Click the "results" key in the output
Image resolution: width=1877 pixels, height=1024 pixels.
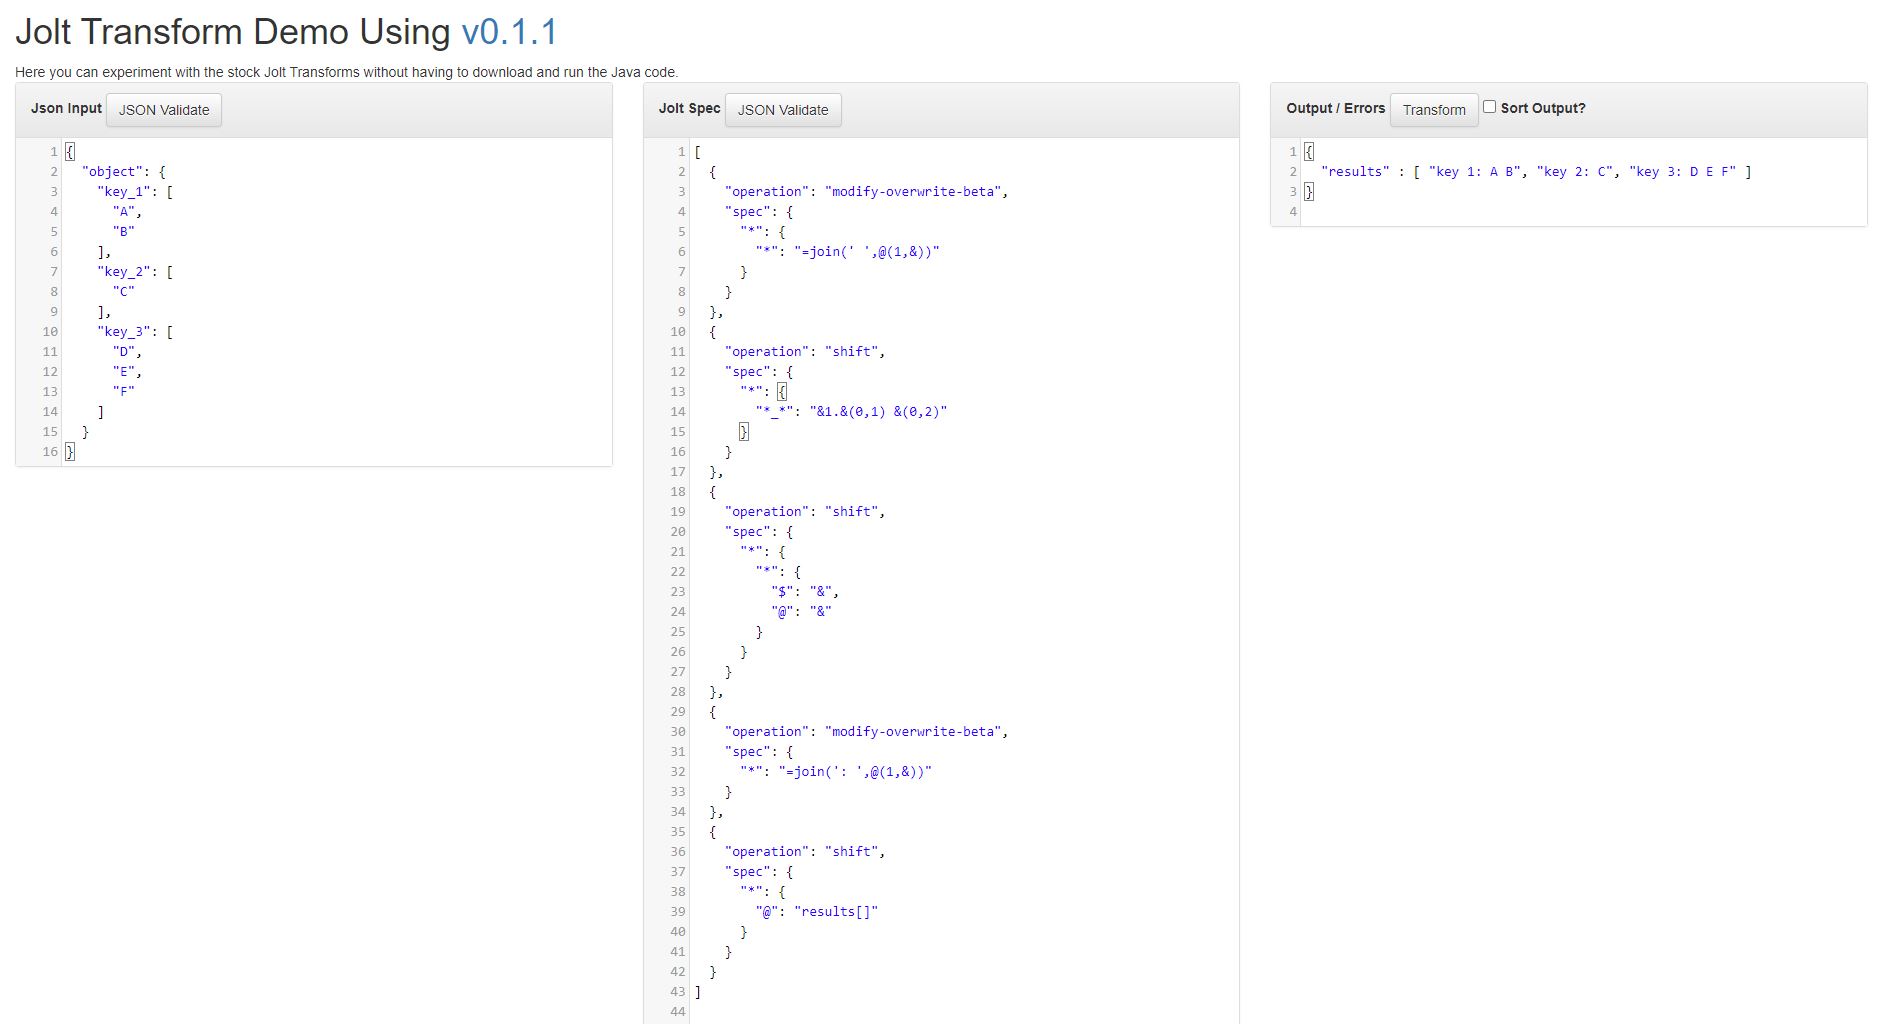coord(1355,172)
